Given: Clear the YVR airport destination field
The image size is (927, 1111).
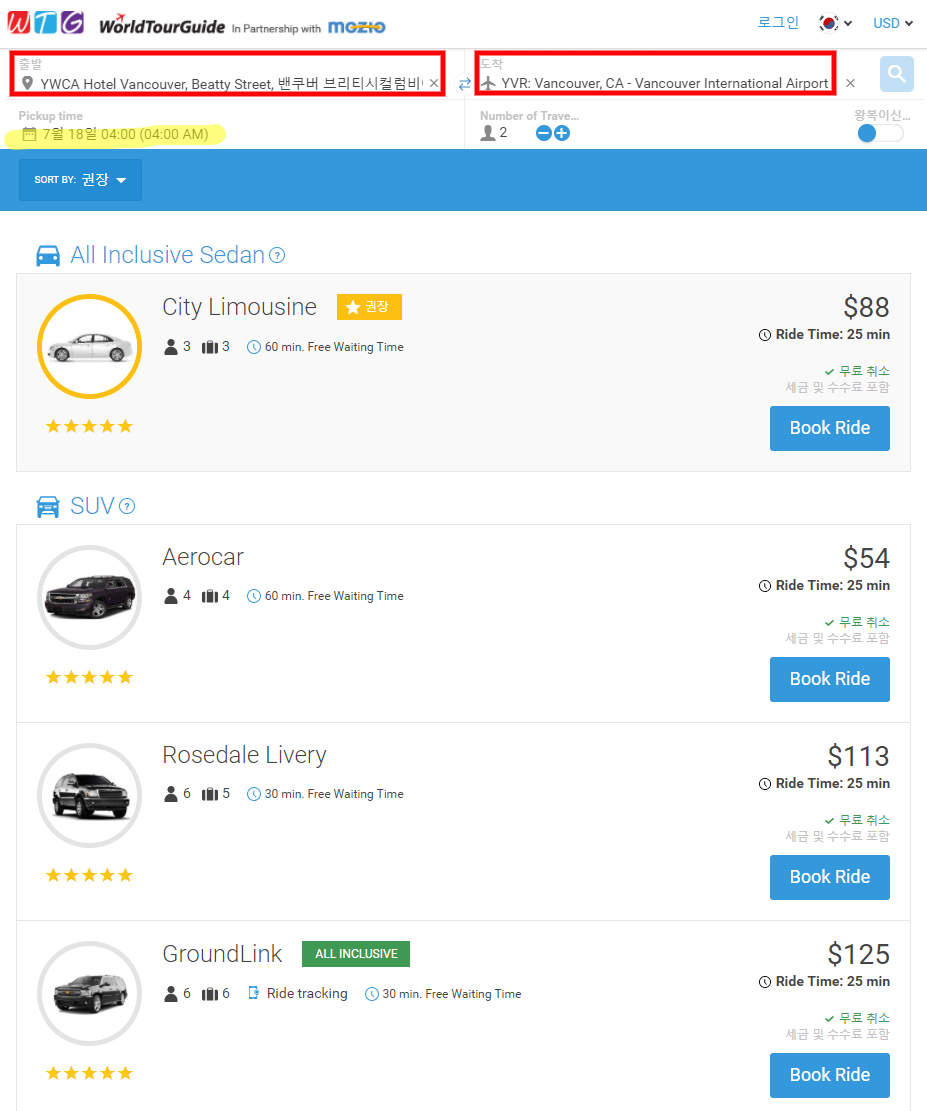Looking at the screenshot, I should coord(850,84).
